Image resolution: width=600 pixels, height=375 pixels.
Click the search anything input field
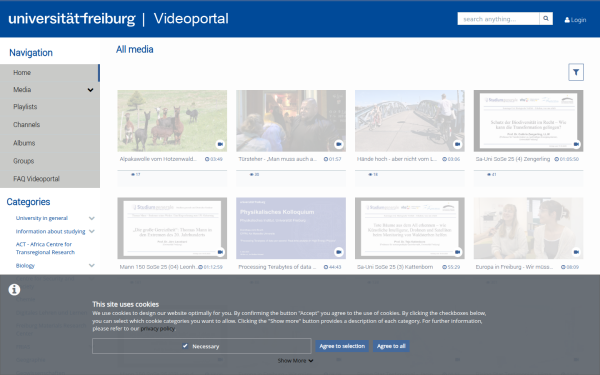pos(498,18)
